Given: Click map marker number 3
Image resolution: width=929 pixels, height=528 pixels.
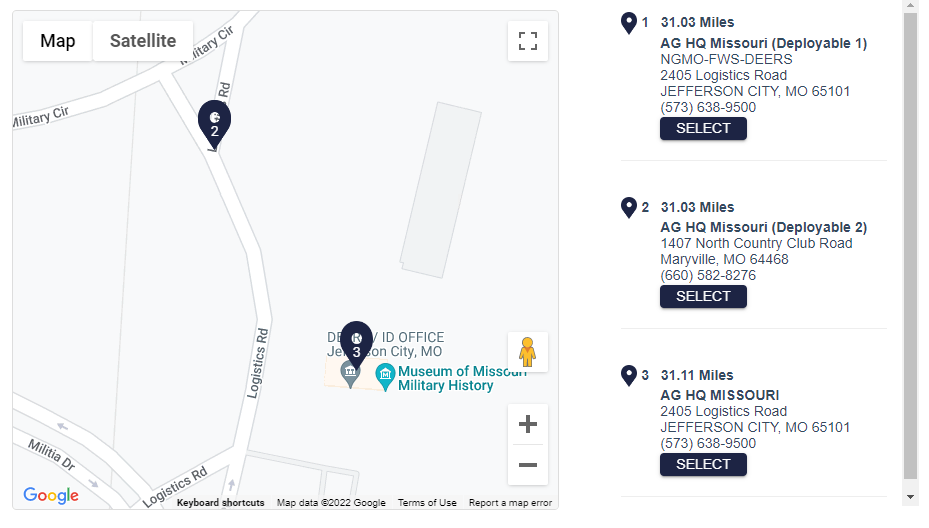Looking at the screenshot, I should pyautogui.click(x=356, y=345).
